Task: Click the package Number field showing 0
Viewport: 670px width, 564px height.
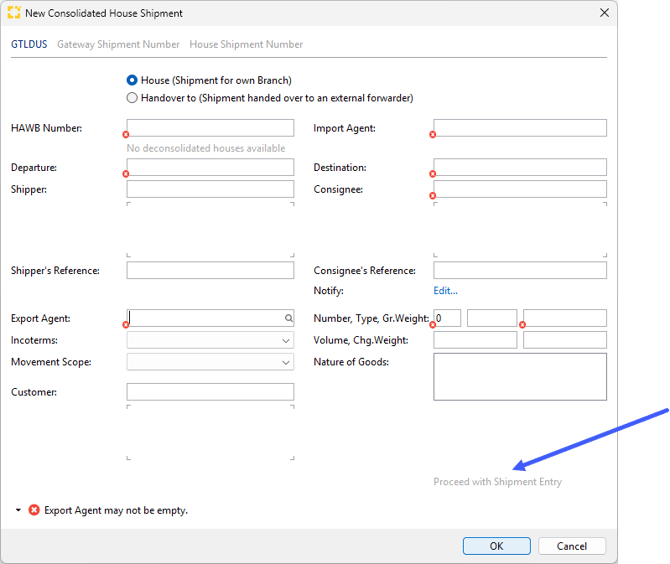Action: point(447,318)
